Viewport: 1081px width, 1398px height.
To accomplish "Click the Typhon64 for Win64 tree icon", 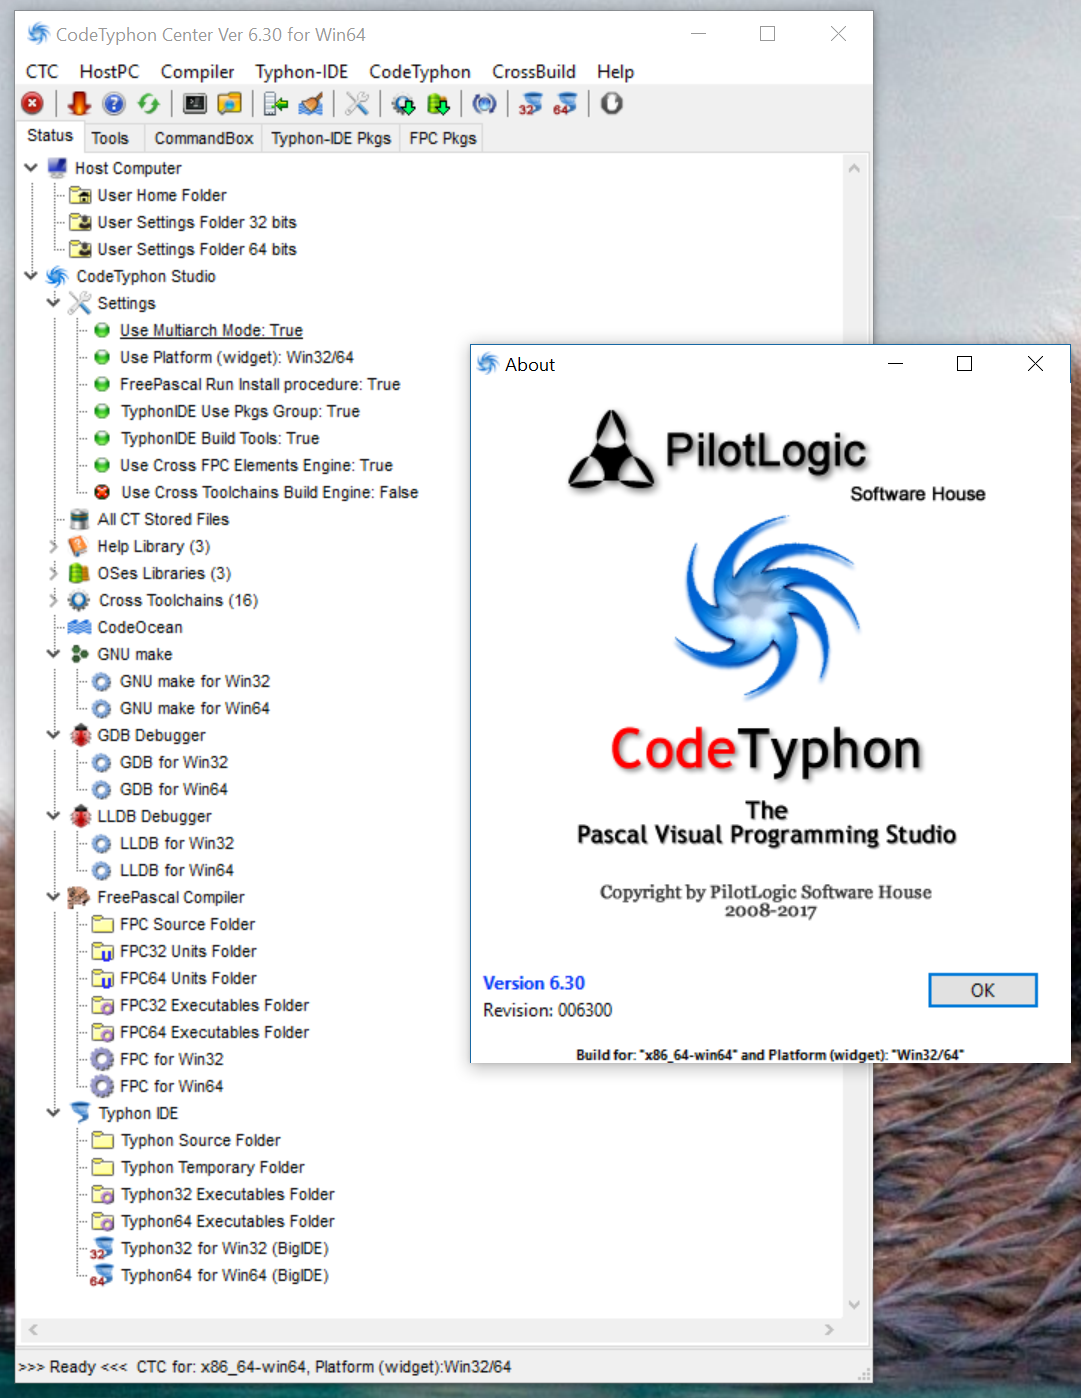I will [101, 1275].
